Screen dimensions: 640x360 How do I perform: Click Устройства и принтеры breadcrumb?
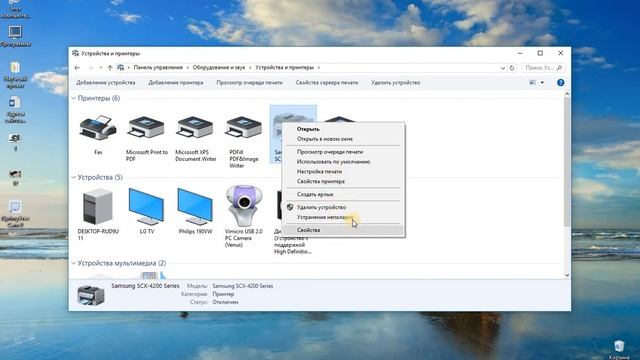click(x=284, y=68)
